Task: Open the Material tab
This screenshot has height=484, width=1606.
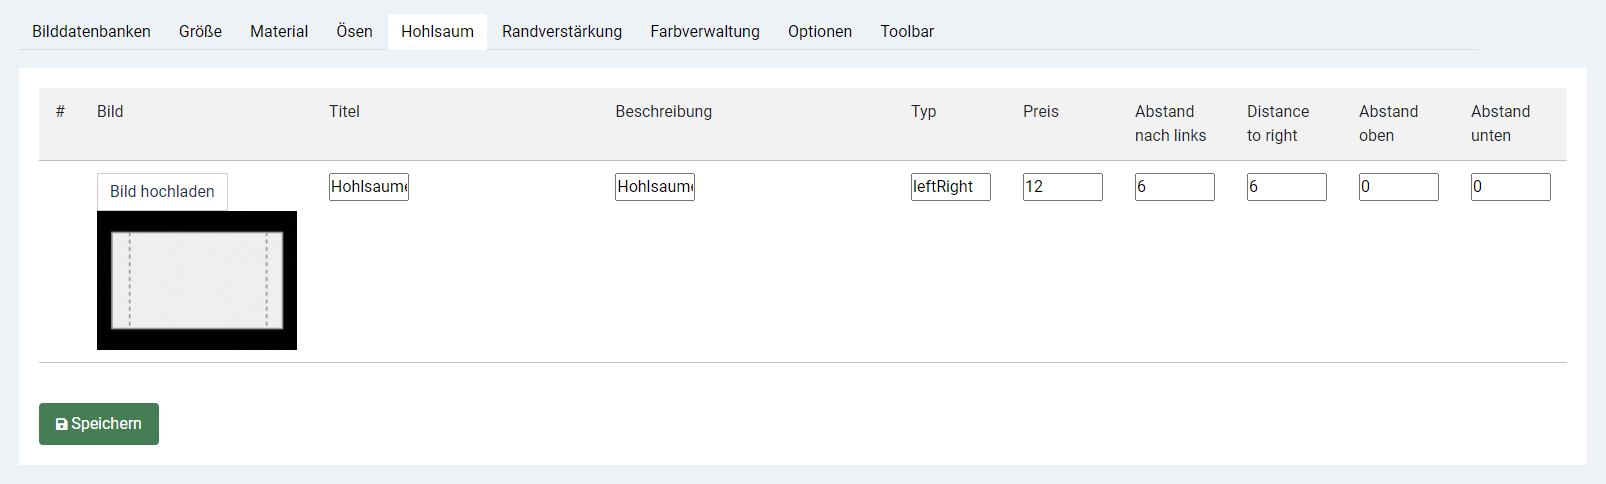Action: coord(279,31)
